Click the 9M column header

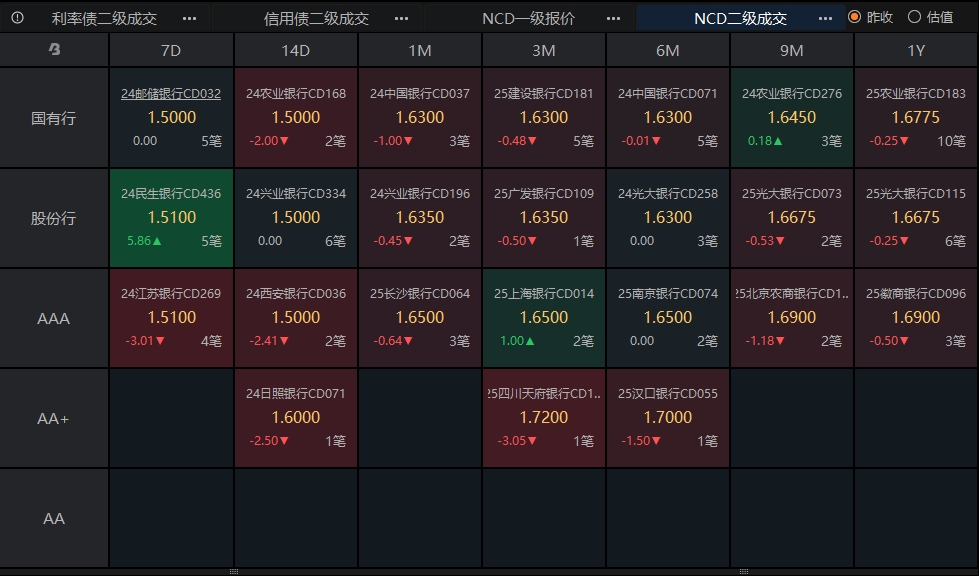pyautogui.click(x=792, y=50)
